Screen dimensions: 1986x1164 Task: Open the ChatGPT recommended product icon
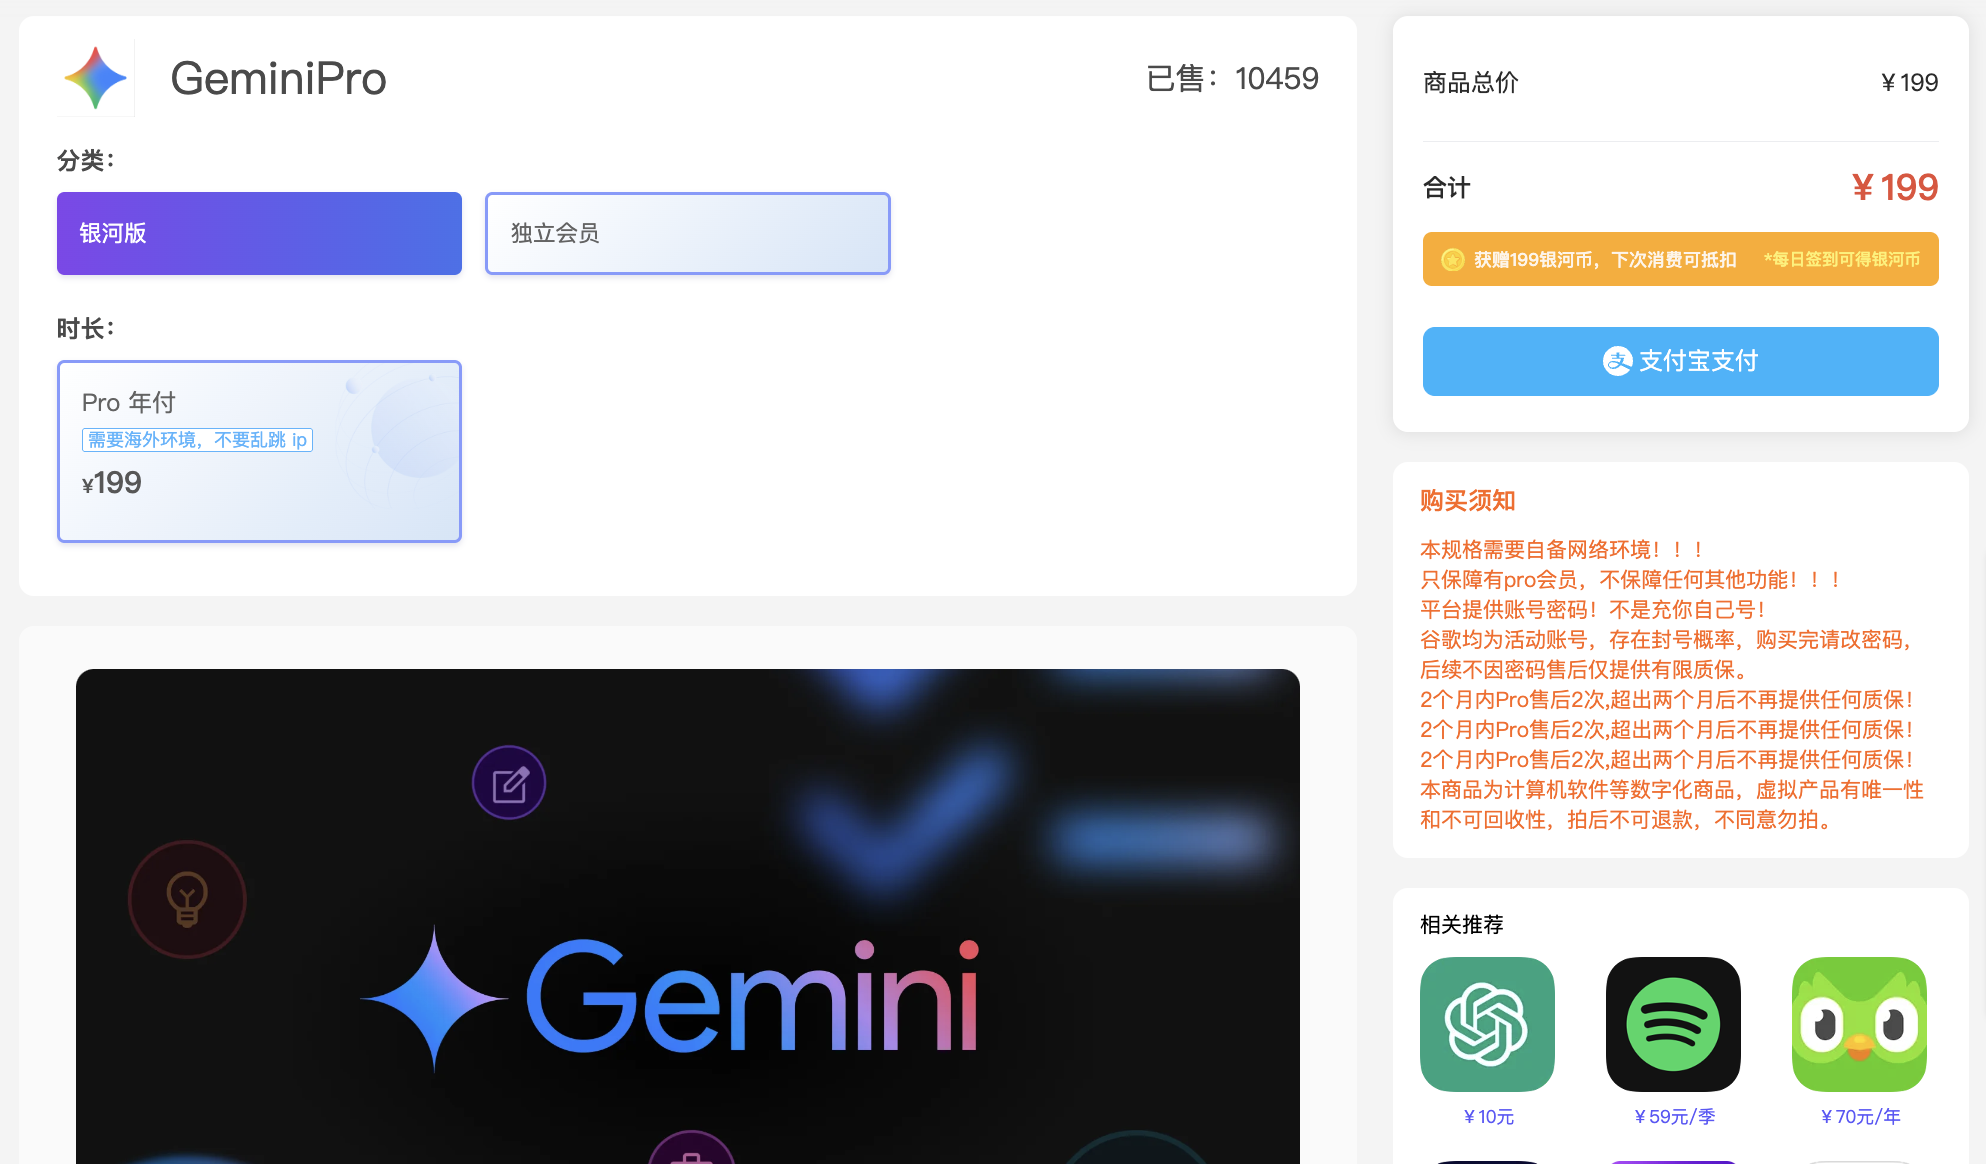tap(1487, 1024)
